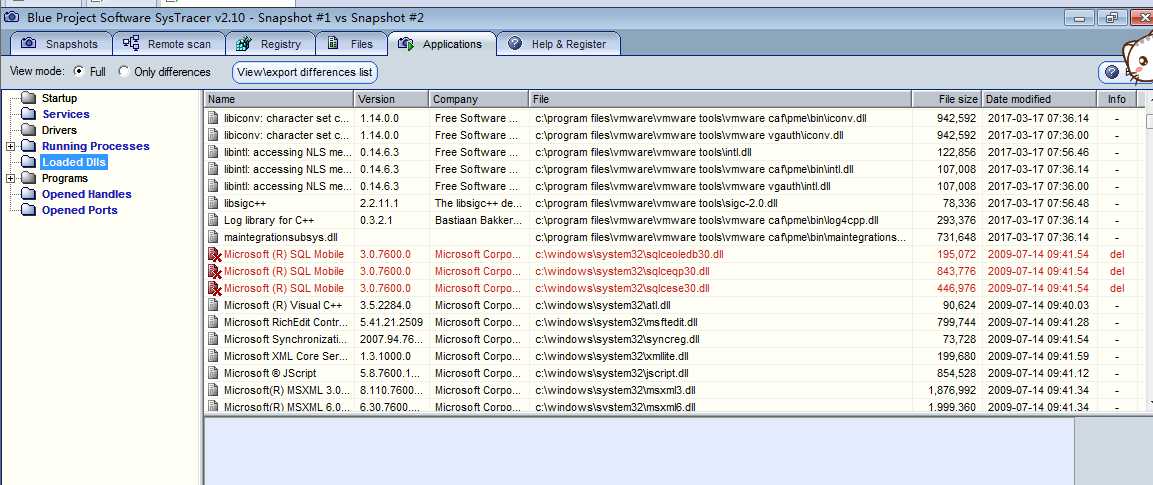Viewport: 1153px width, 485px height.
Task: Click View\export differences list button
Action: [305, 72]
